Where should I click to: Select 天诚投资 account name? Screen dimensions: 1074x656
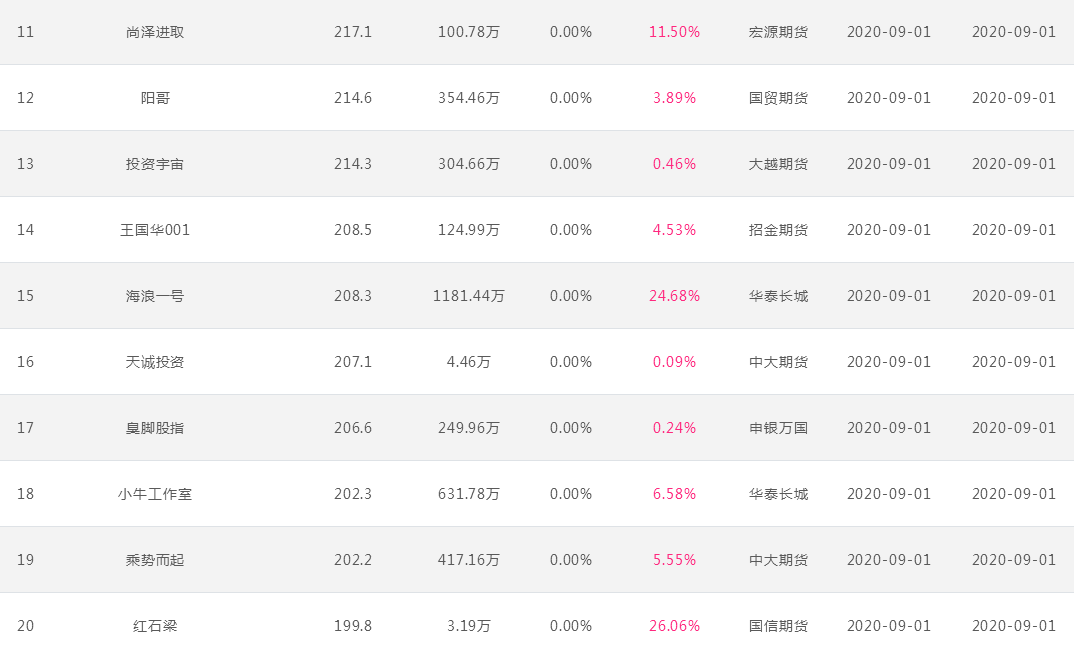(155, 362)
